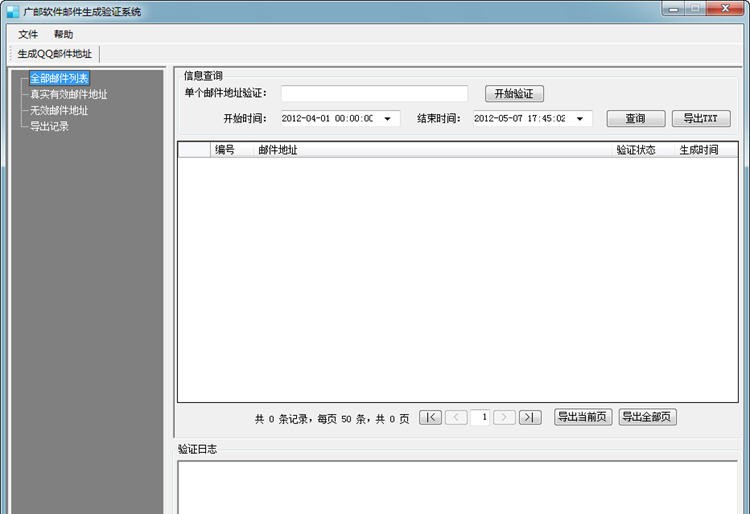
Task: Select 真实有效邮件地址 tree node
Action: [x=69, y=94]
